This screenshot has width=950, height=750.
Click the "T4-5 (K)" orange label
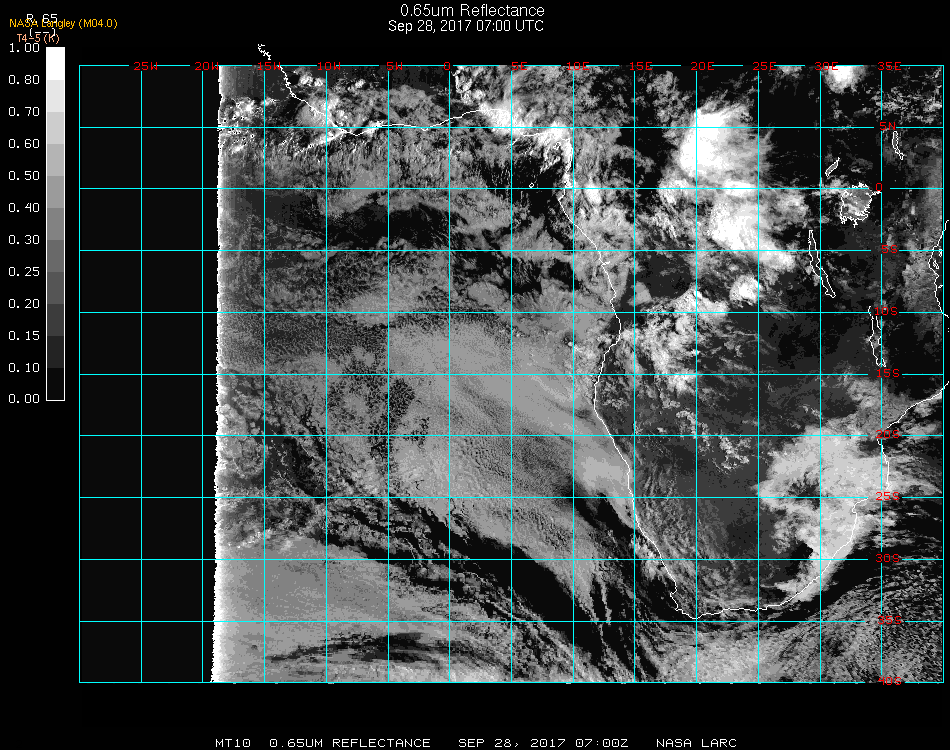38,38
